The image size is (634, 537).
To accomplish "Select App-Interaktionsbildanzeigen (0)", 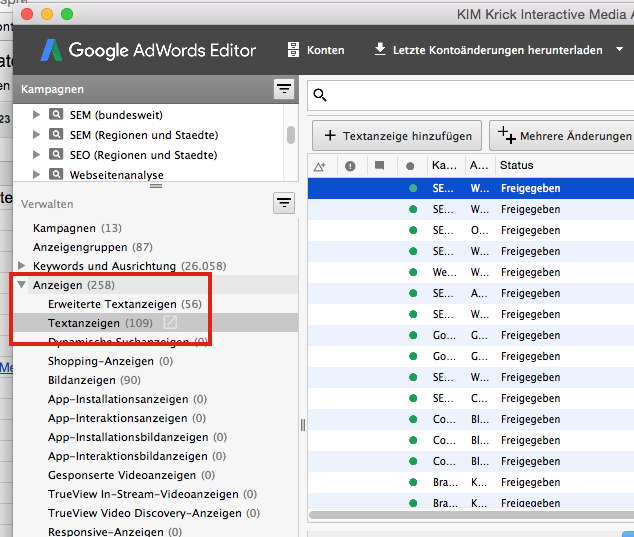I will [x=137, y=456].
